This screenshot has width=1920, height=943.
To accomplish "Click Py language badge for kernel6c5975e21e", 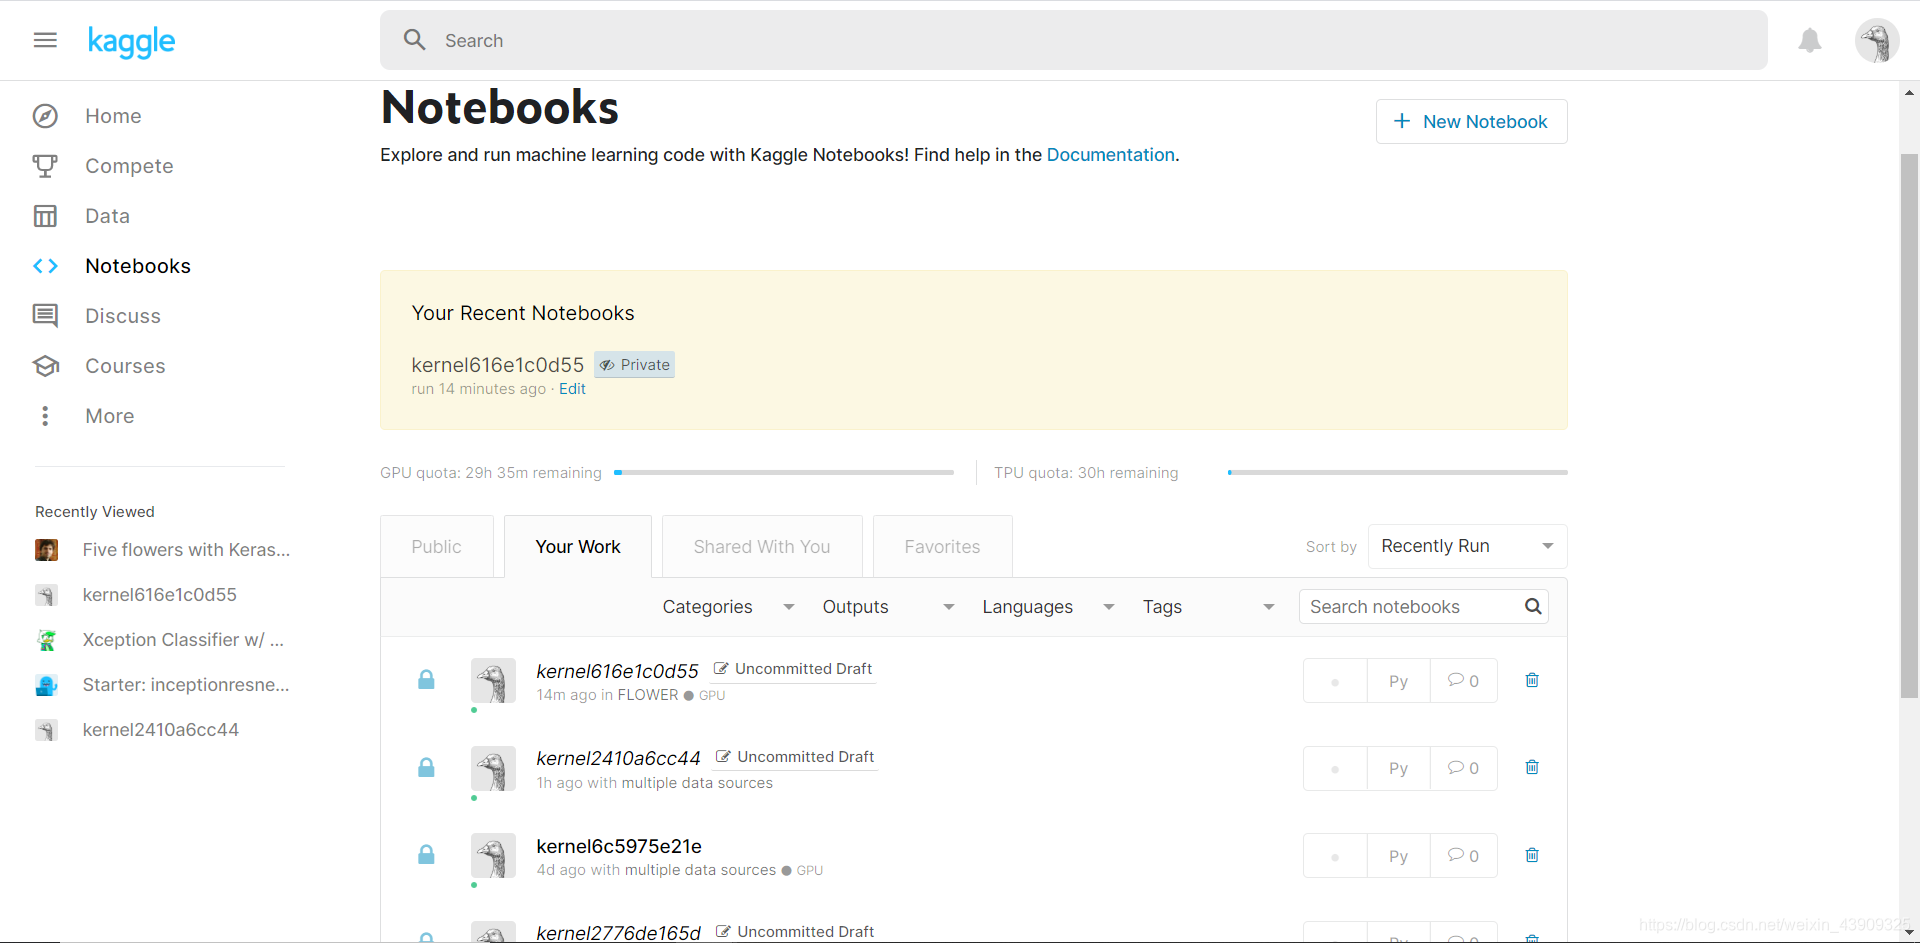I will point(1398,856).
